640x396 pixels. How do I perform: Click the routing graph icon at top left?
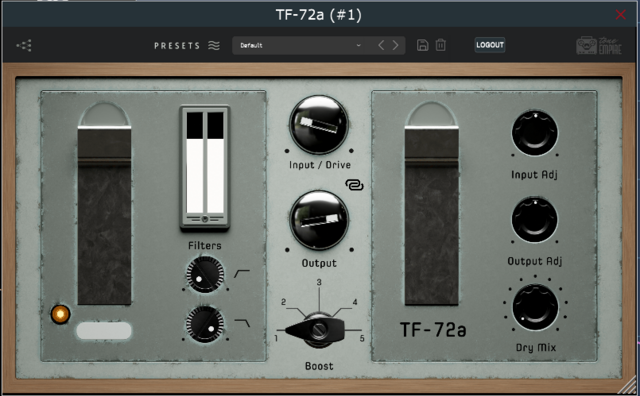[x=24, y=45]
